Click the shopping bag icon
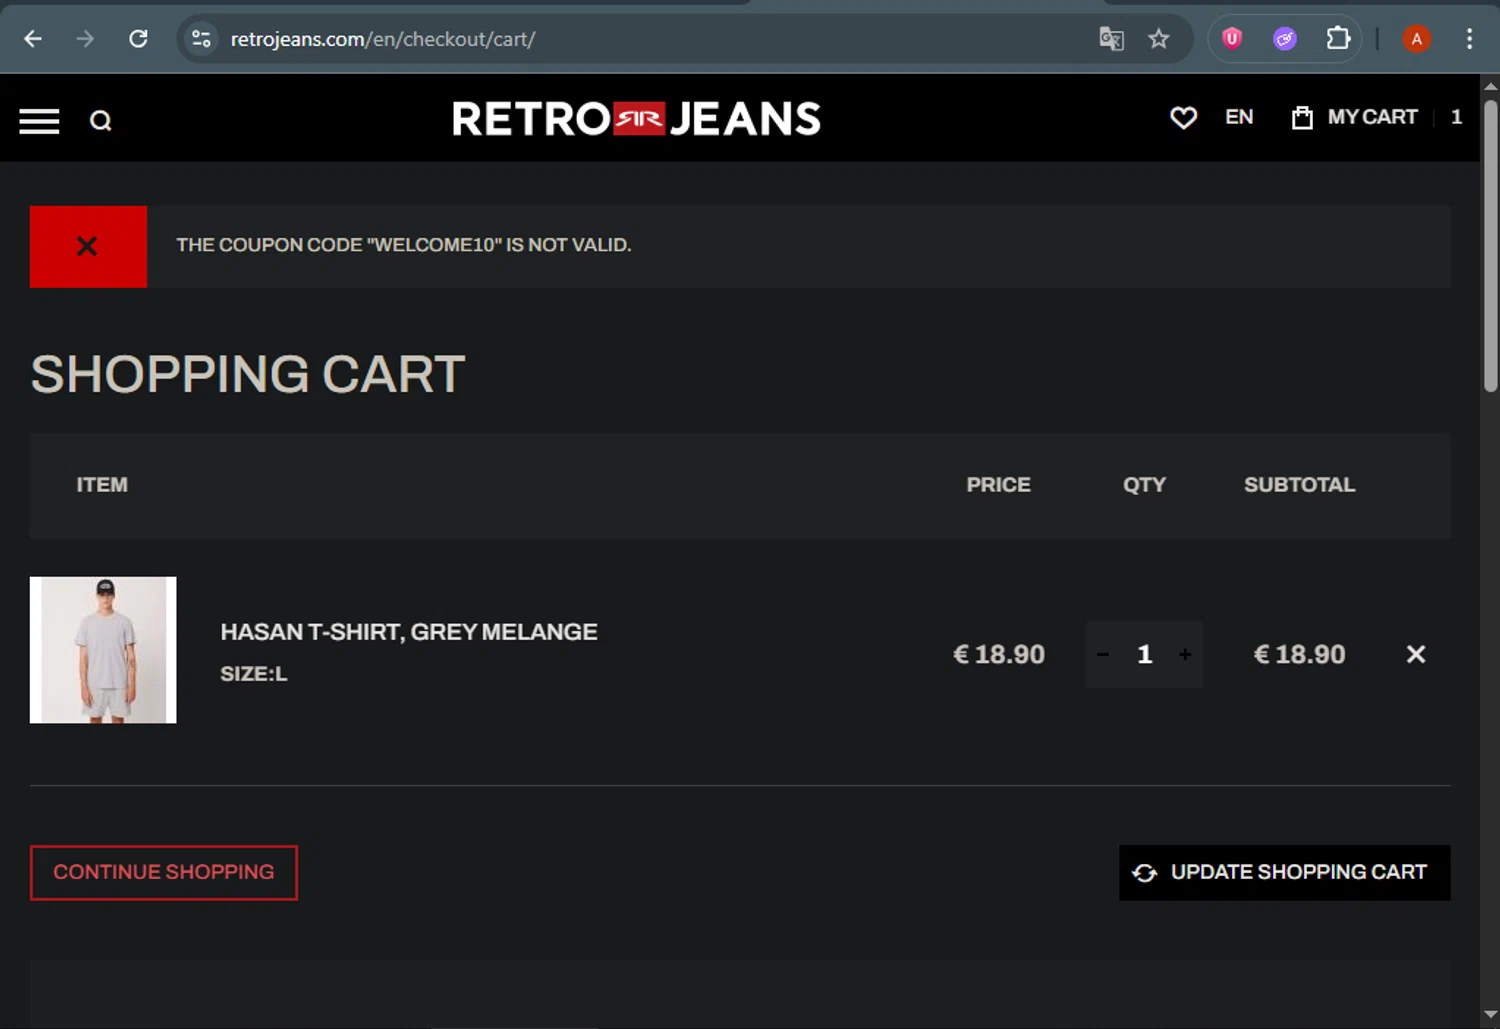 [1302, 118]
